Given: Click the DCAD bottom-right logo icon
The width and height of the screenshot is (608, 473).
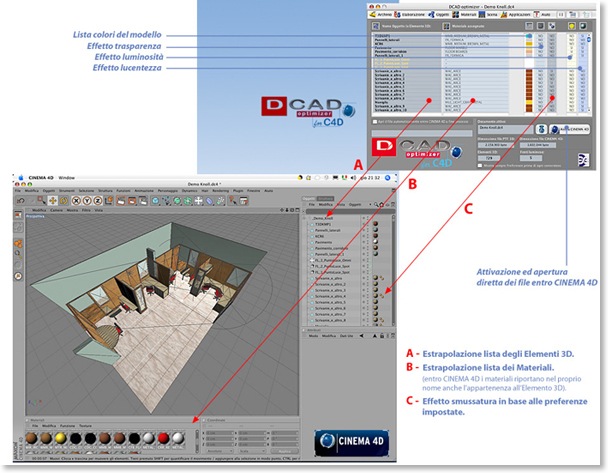Looking at the screenshot, I should pyautogui.click(x=584, y=160).
